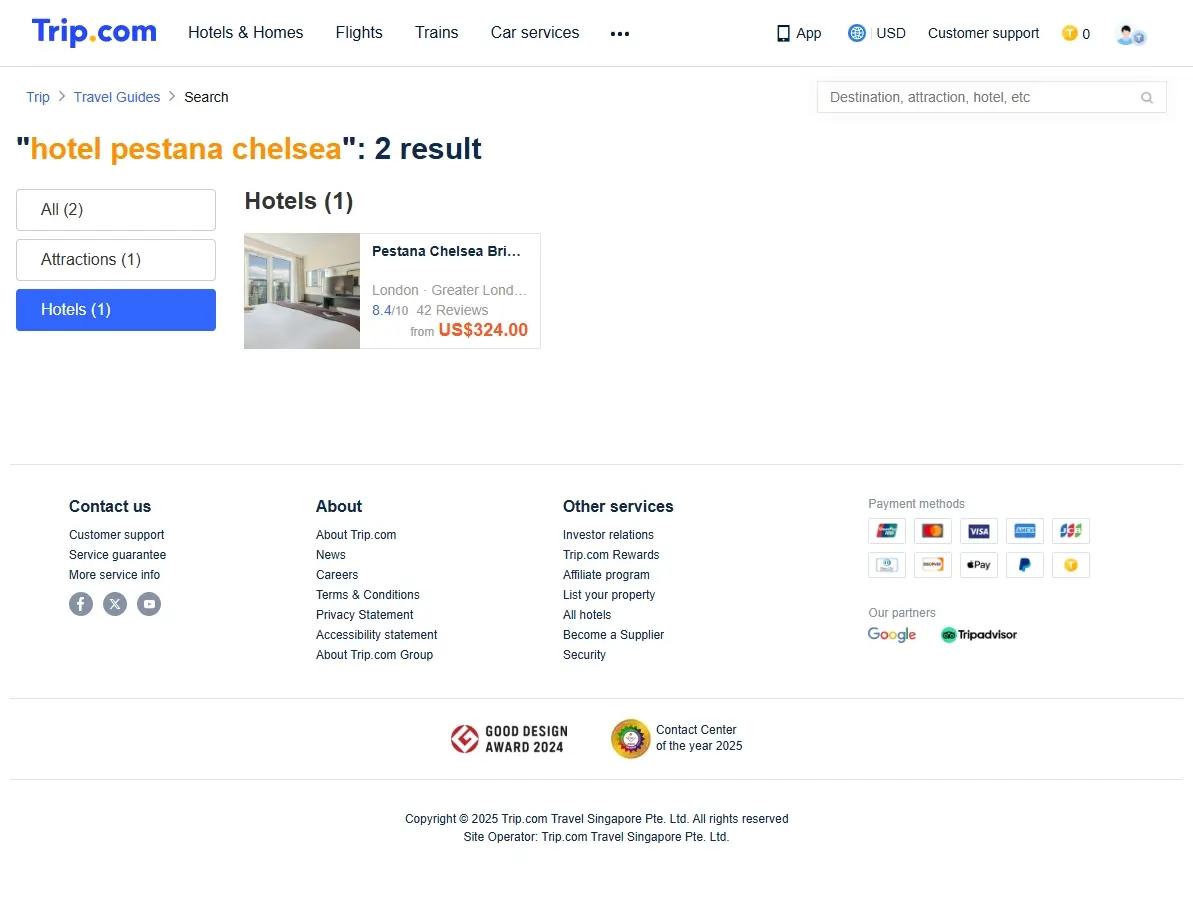Open the About Trip.com link

pos(356,535)
